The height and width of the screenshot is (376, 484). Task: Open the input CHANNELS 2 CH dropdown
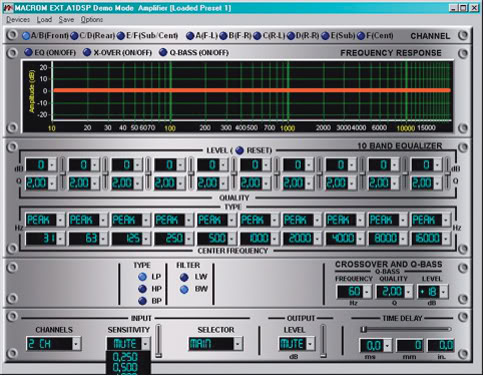pos(76,344)
